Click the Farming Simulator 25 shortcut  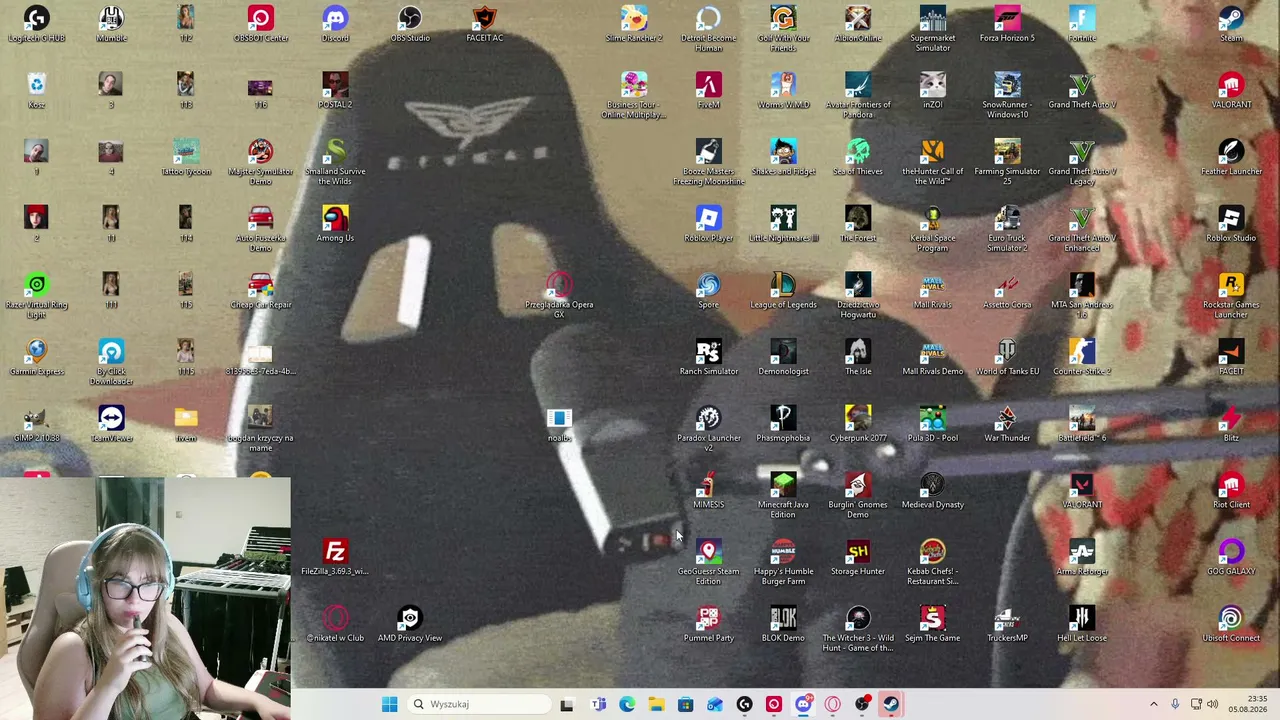pyautogui.click(x=1007, y=163)
